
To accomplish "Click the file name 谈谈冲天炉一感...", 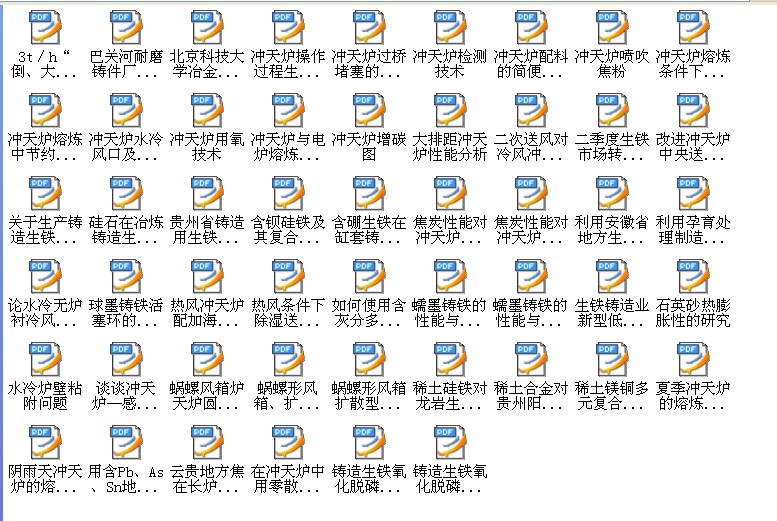I will click(126, 396).
